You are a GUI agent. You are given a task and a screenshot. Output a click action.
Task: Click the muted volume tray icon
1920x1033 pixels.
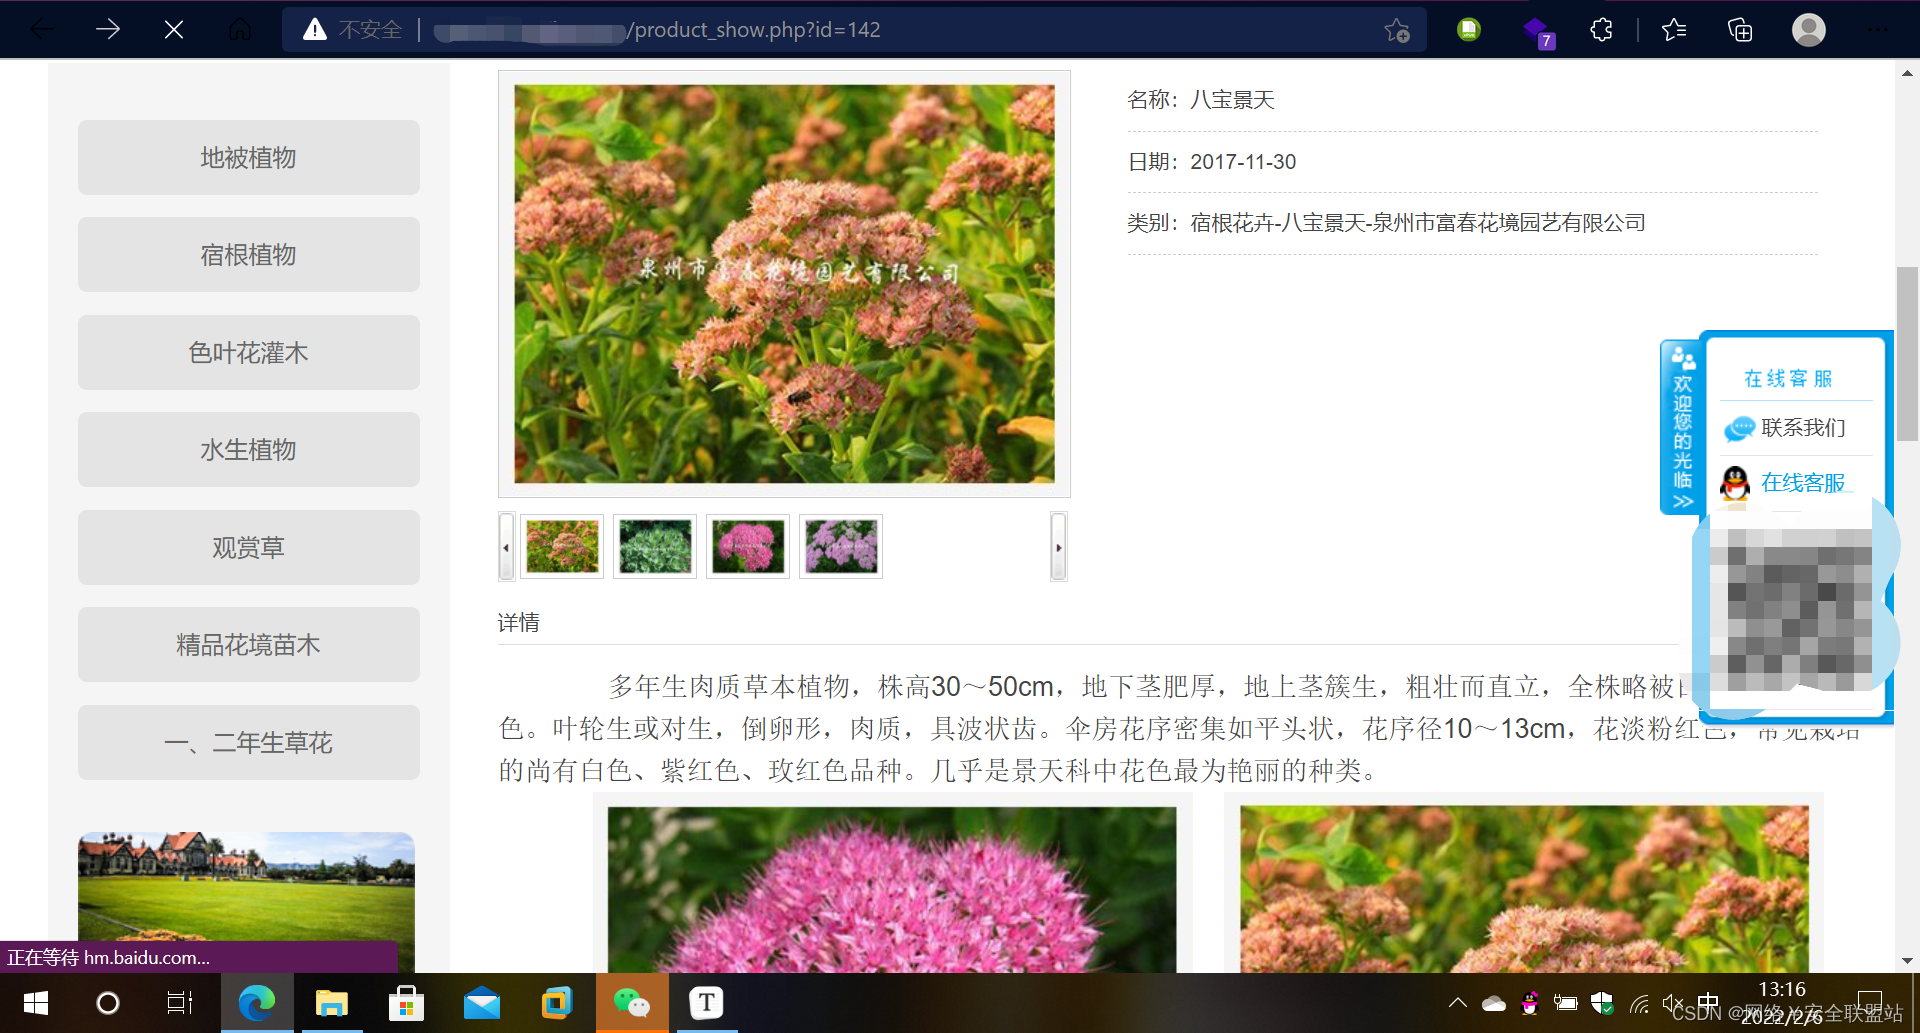(1674, 1003)
